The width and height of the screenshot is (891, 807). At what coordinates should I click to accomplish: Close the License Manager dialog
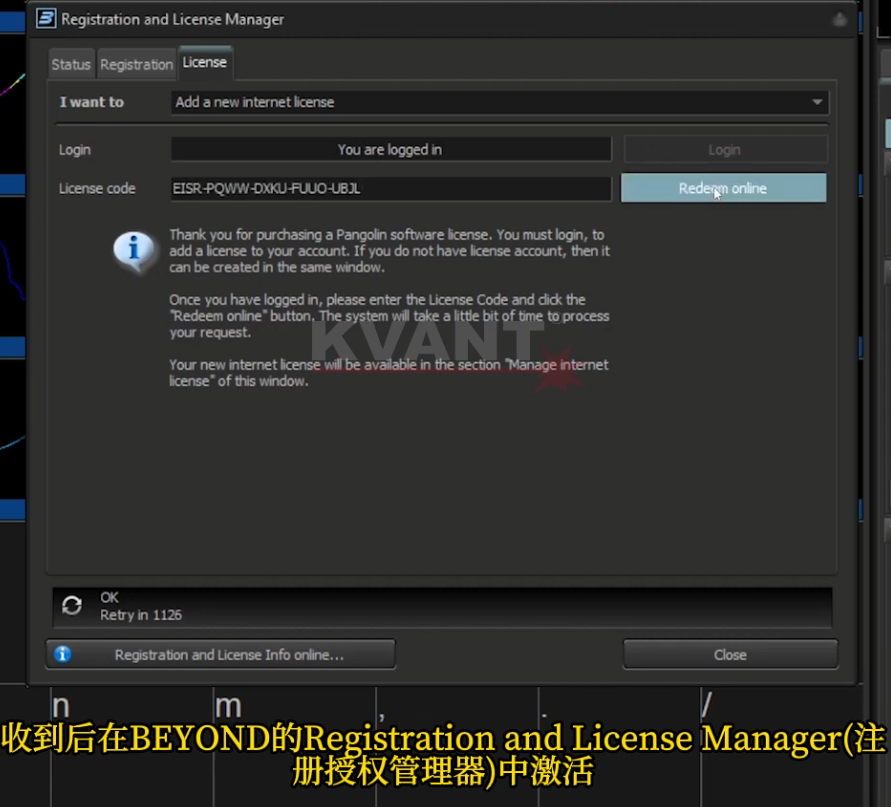730,655
